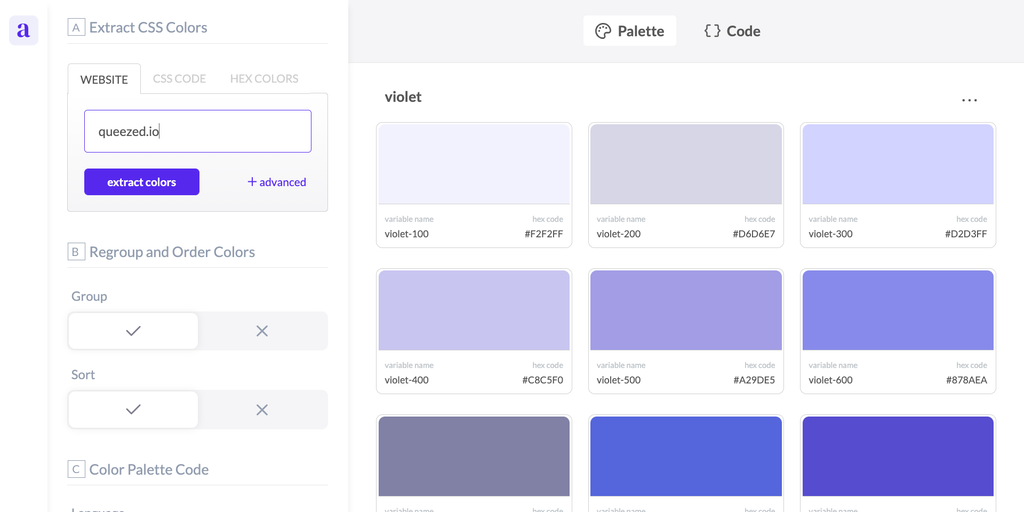Viewport: 1024px width, 512px height.
Task: Switch to the HEX COLORS tab
Action: (x=264, y=79)
